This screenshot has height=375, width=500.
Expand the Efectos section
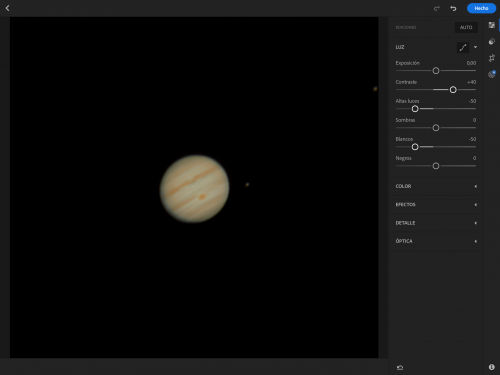436,205
